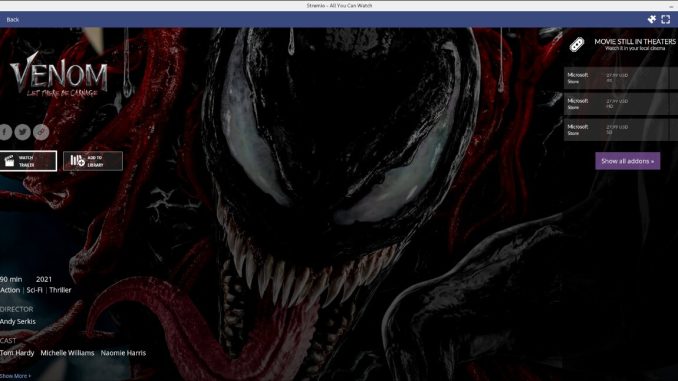Image resolution: width=678 pixels, height=381 pixels.
Task: Click the theater ticket icon
Action: pos(577,44)
